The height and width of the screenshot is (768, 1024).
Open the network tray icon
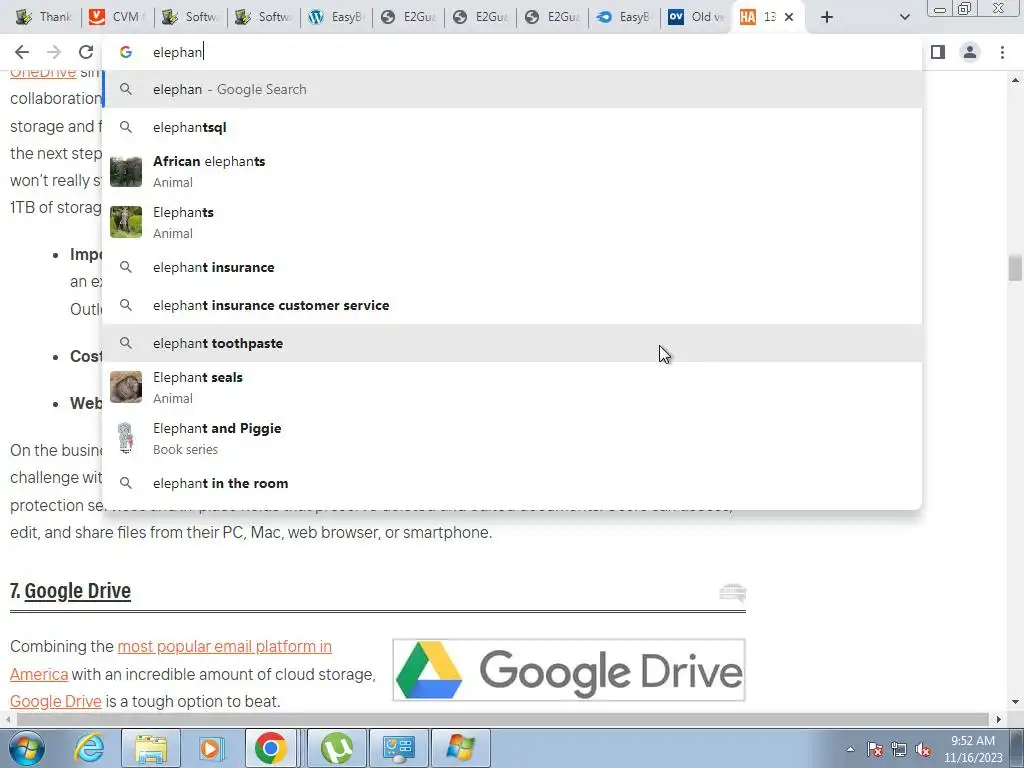pos(899,749)
